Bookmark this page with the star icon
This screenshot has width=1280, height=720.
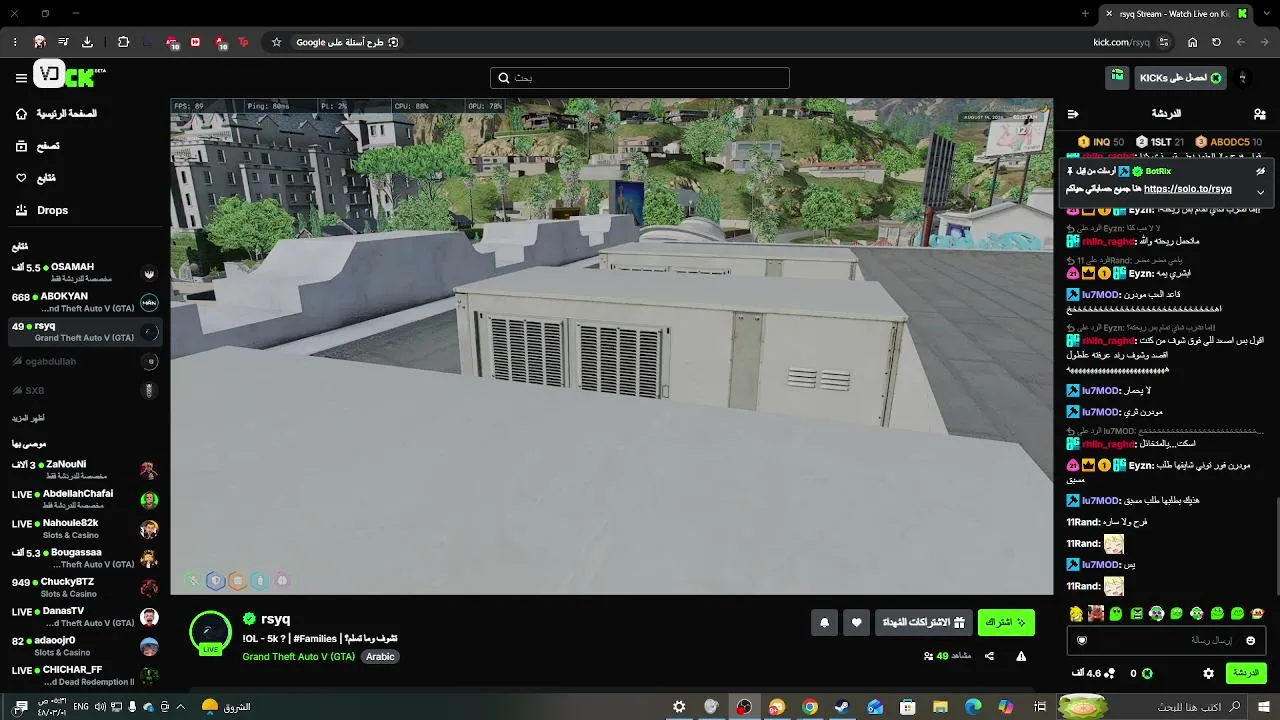point(276,42)
